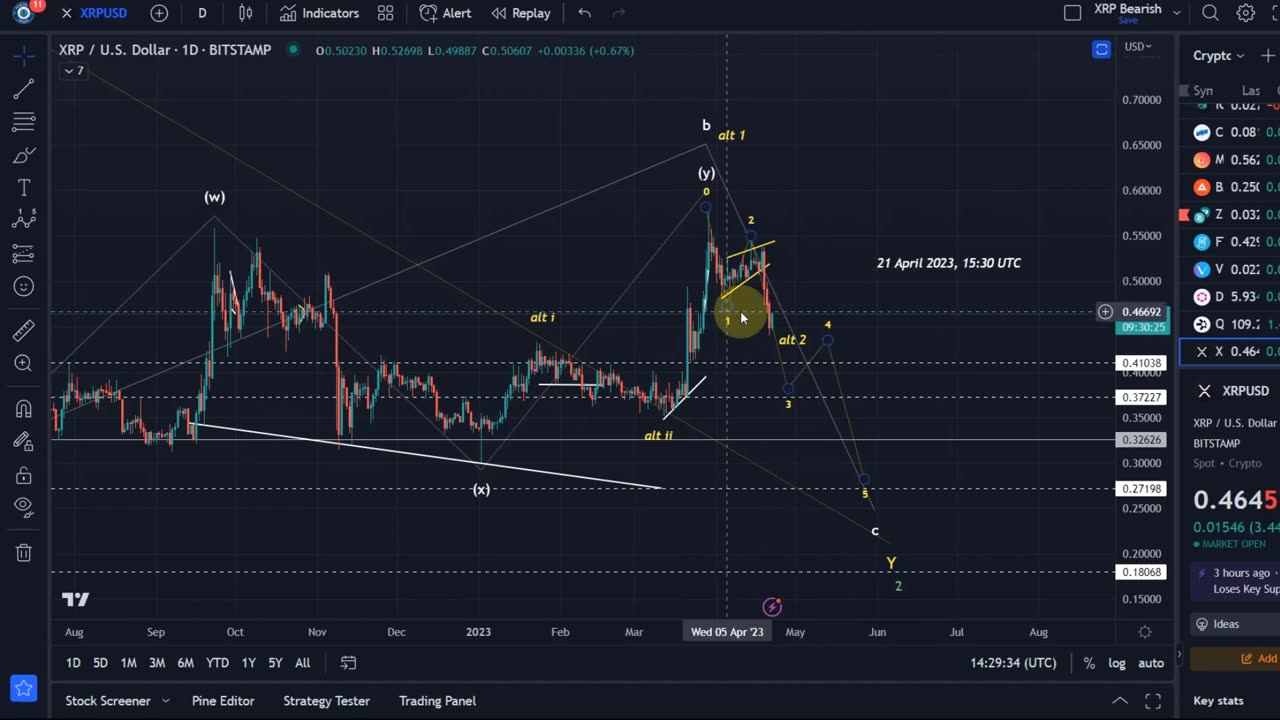This screenshot has width=1280, height=720.
Task: Open the Trading Panel tab
Action: pos(437,701)
